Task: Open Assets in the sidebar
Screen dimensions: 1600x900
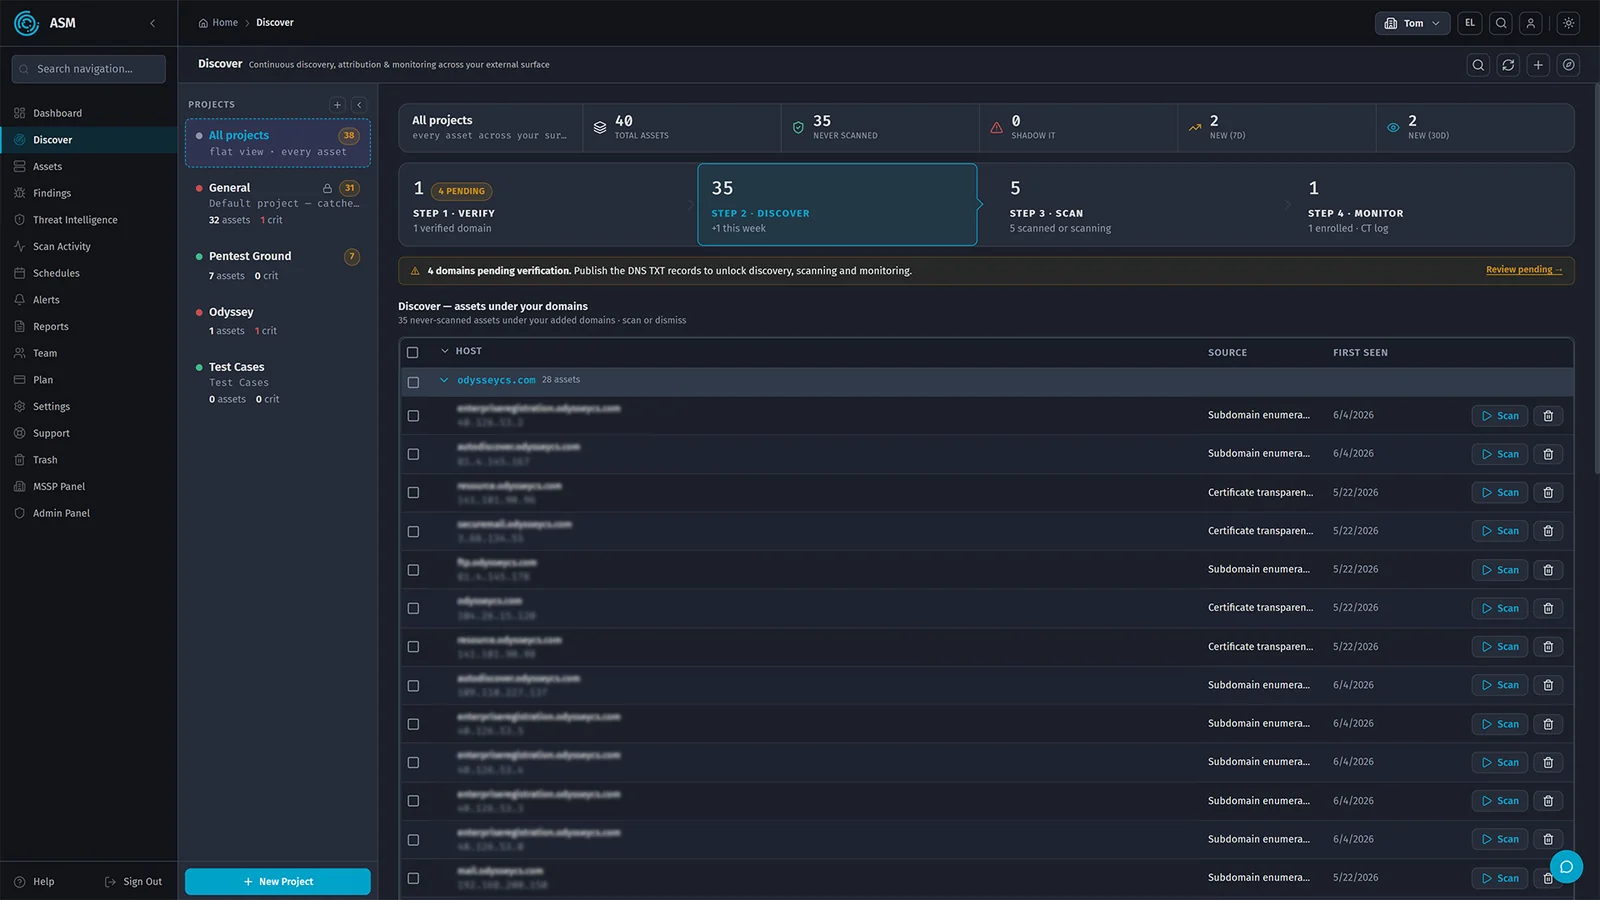Action: click(89, 166)
